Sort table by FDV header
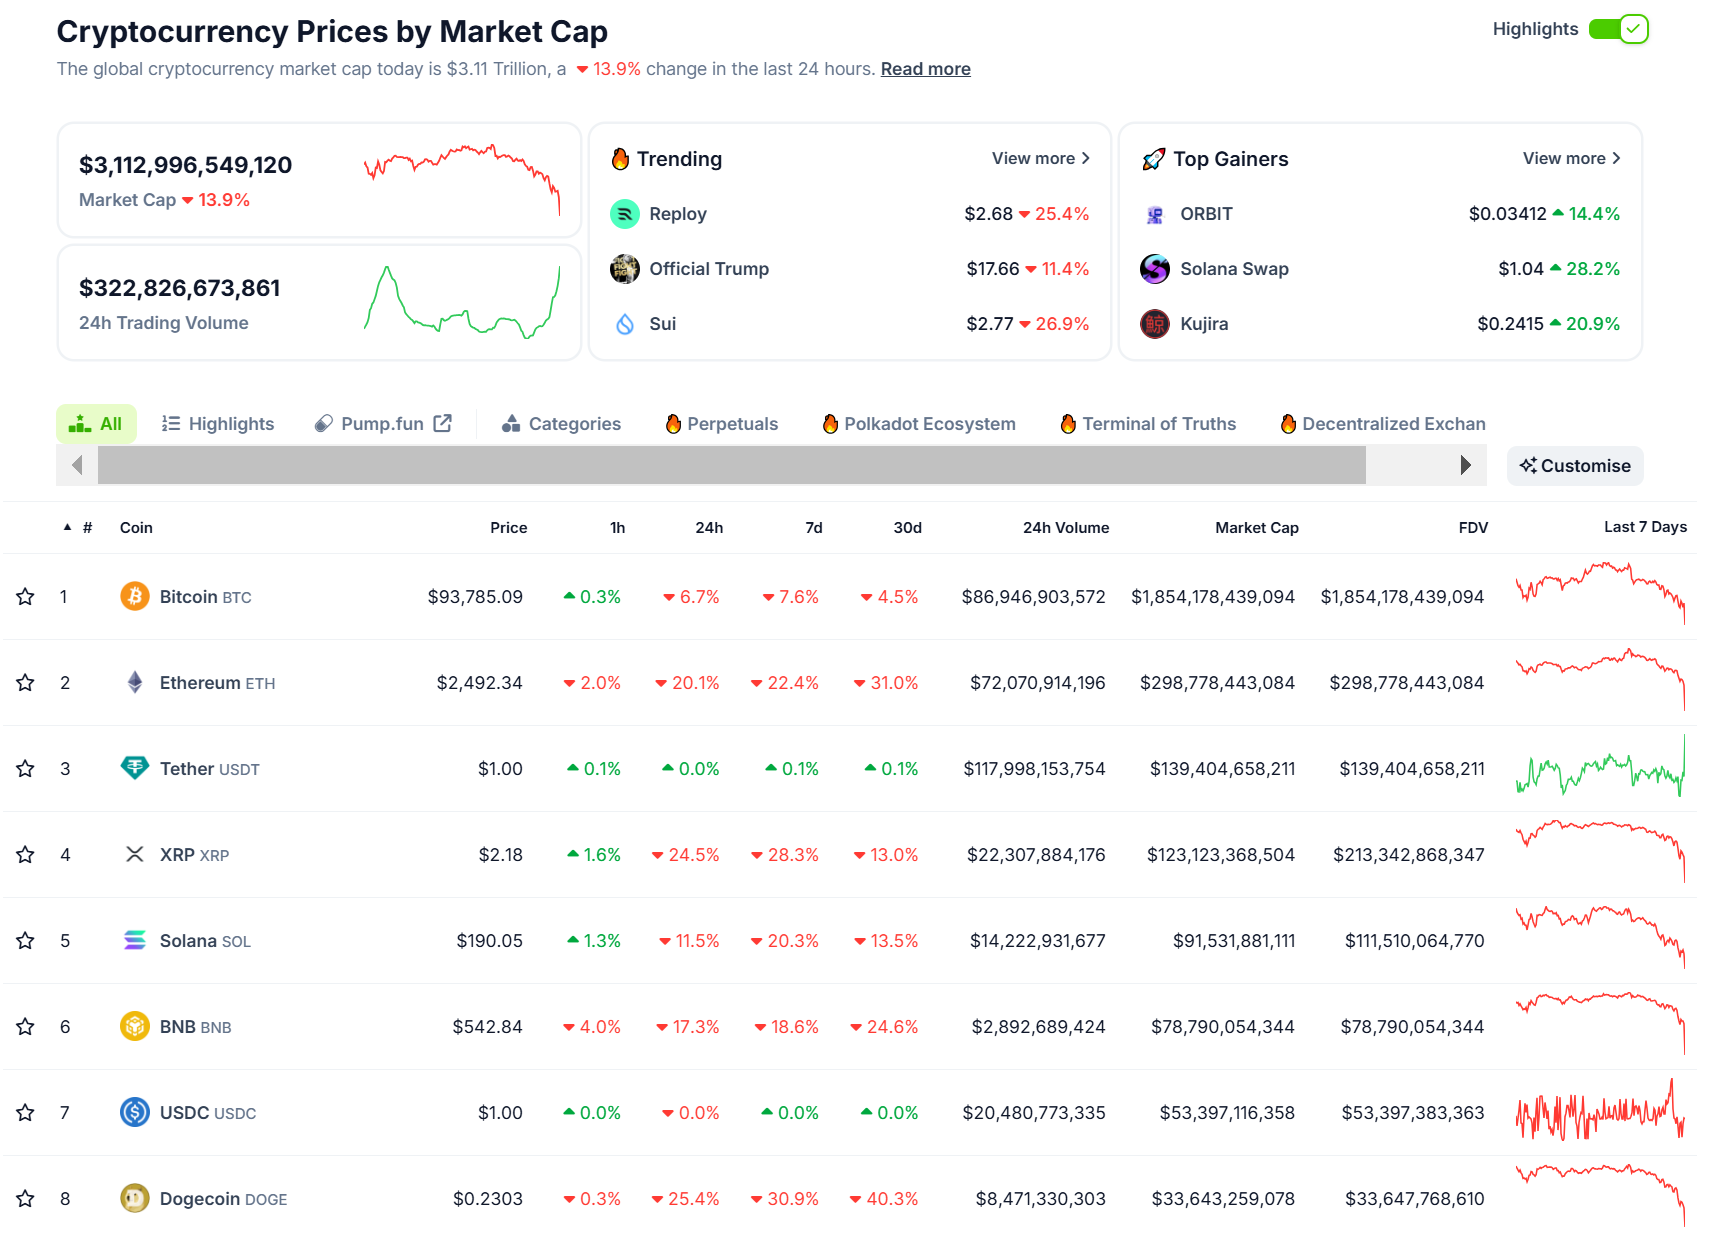1711x1235 pixels. (1473, 527)
